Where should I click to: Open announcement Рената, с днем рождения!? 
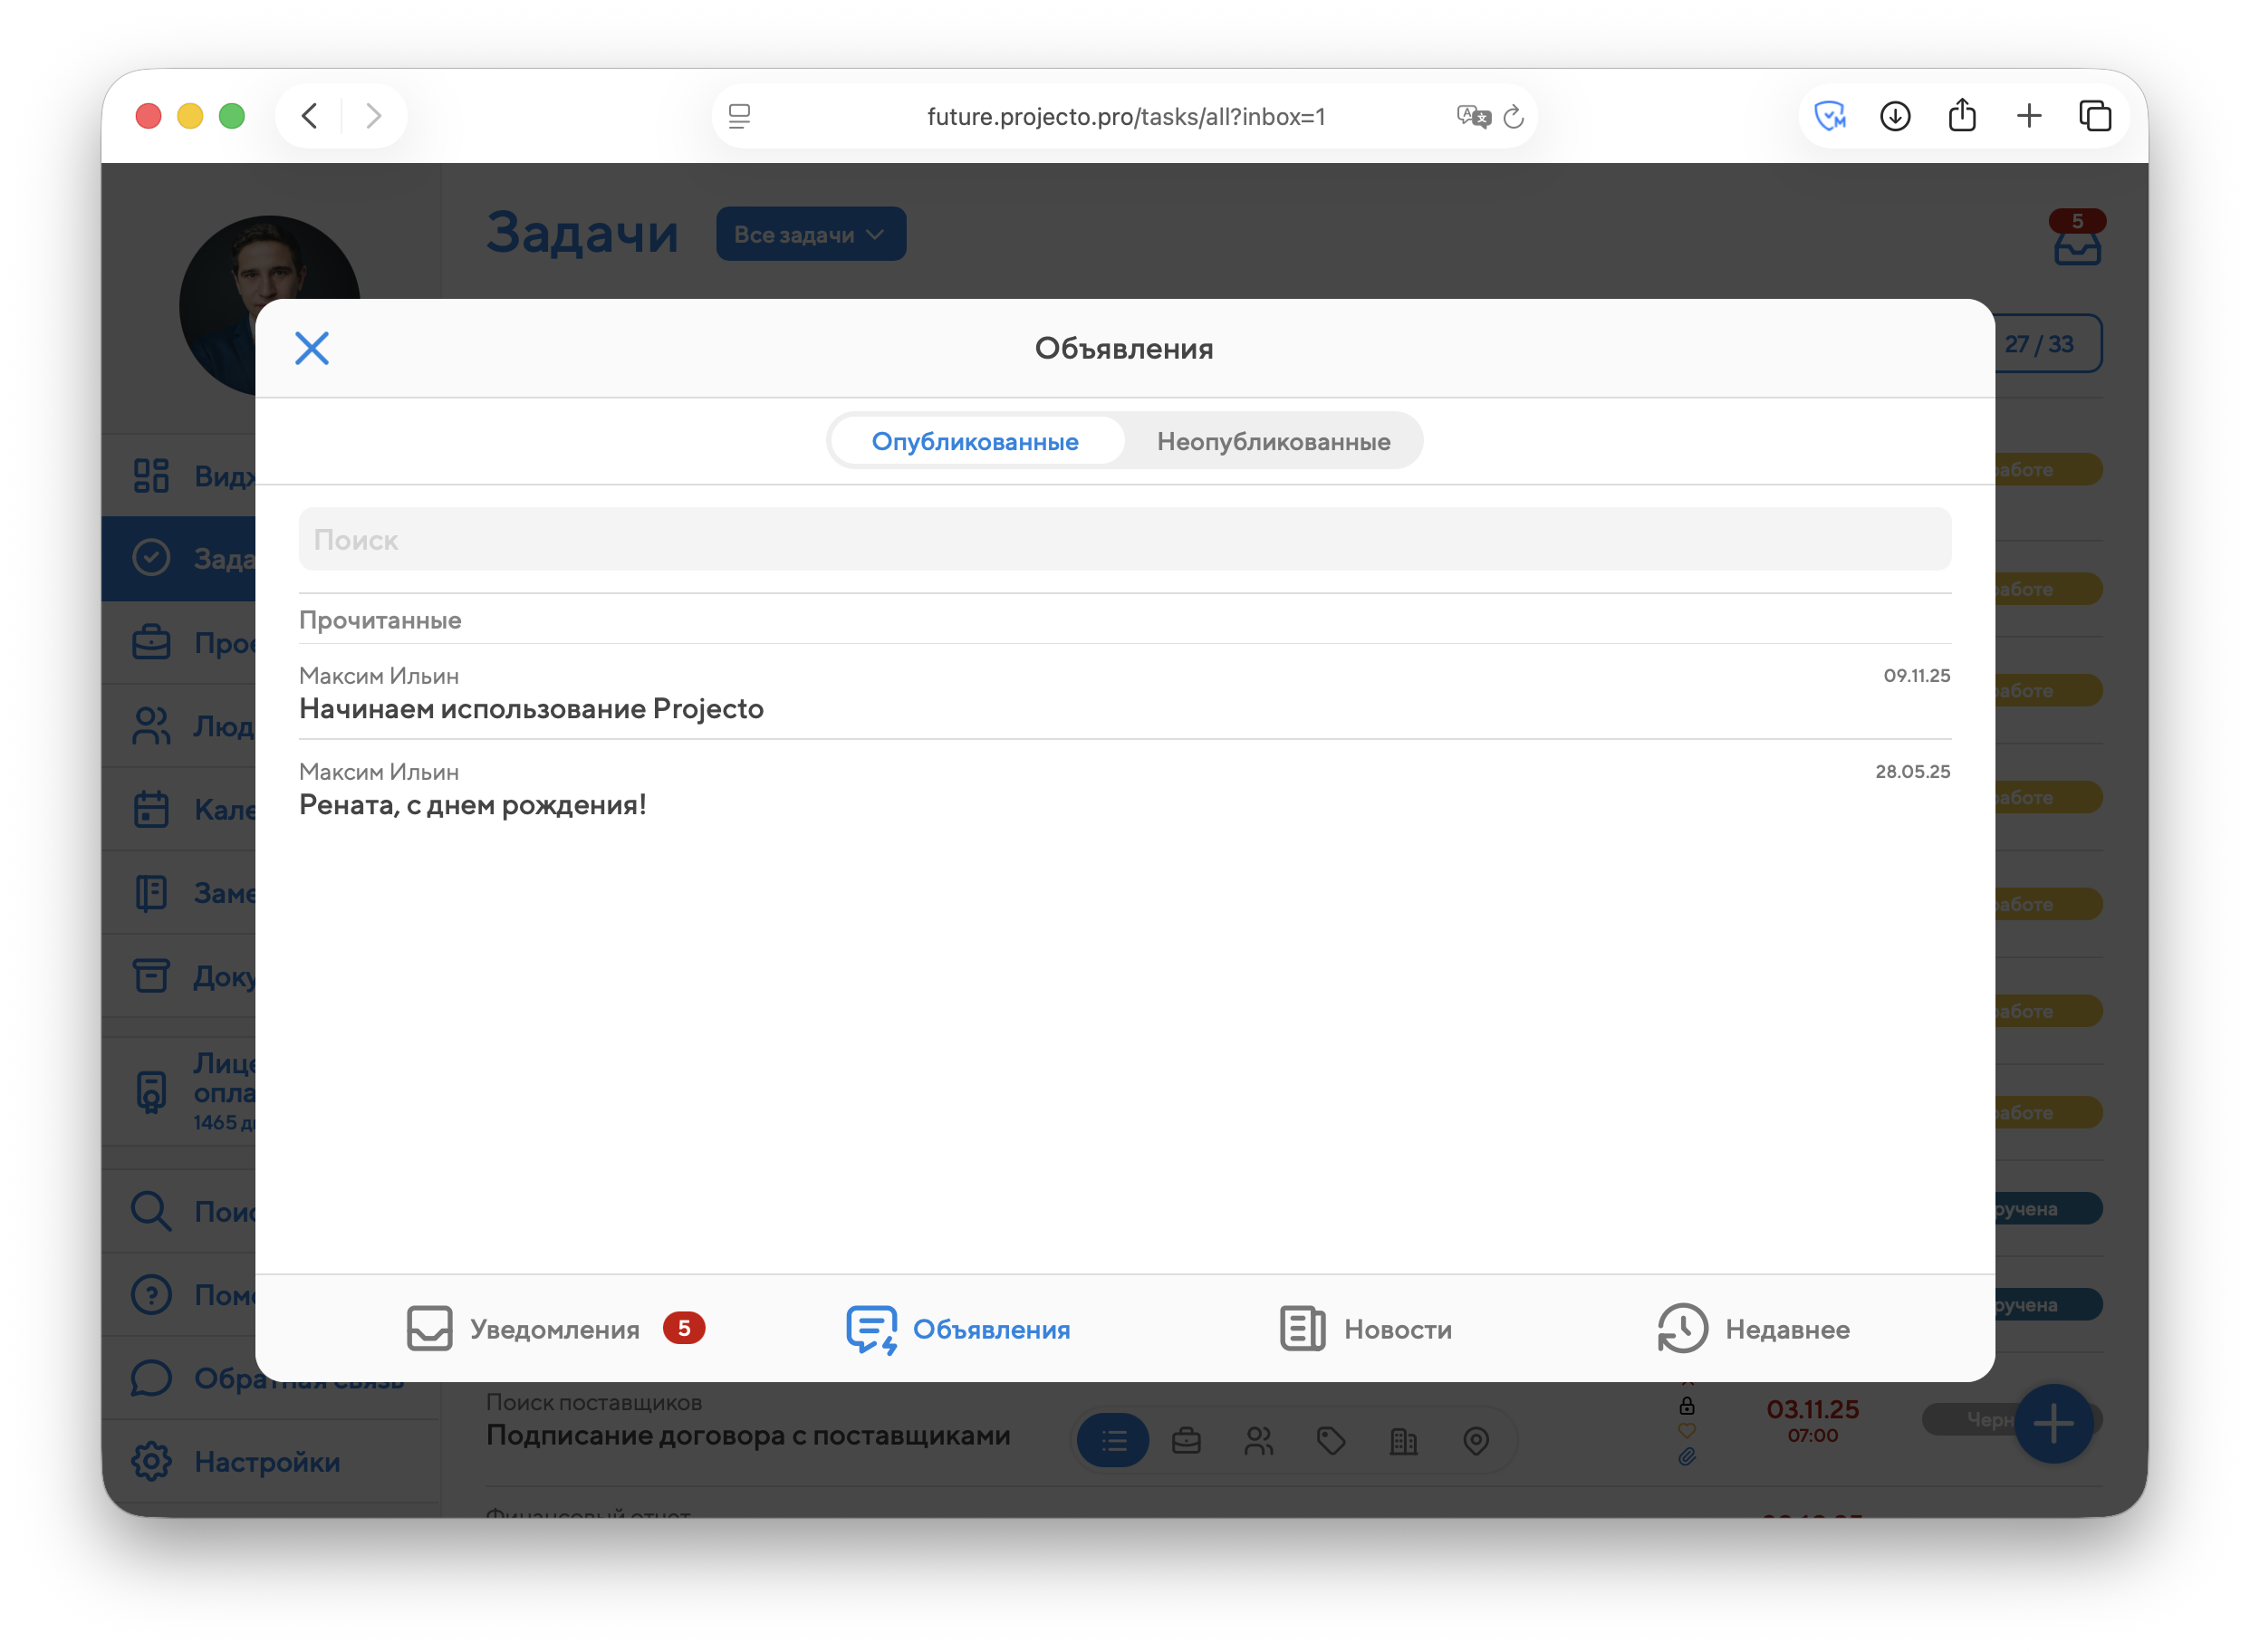click(x=472, y=804)
